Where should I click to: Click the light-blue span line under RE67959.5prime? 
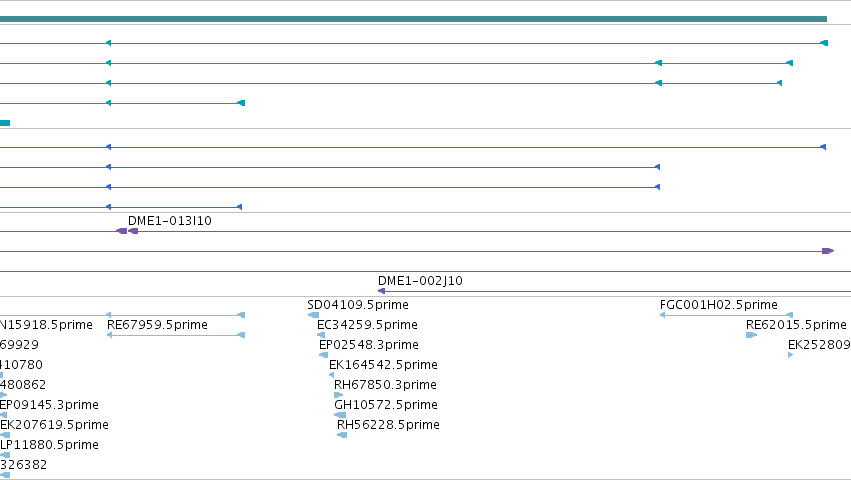[176, 335]
